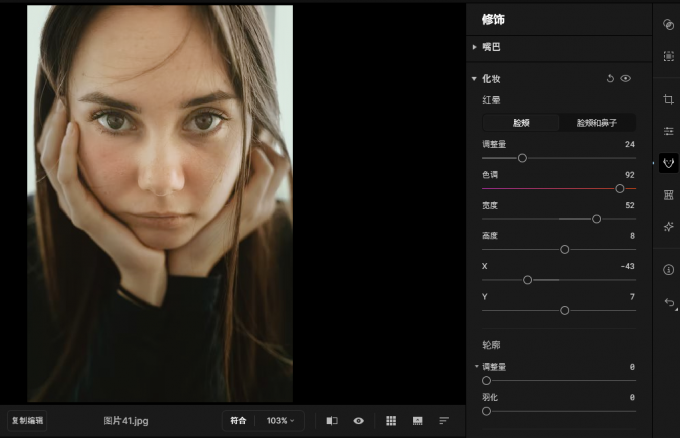Open the 103% zoom dropdown
This screenshot has height=438, width=680.
280,421
